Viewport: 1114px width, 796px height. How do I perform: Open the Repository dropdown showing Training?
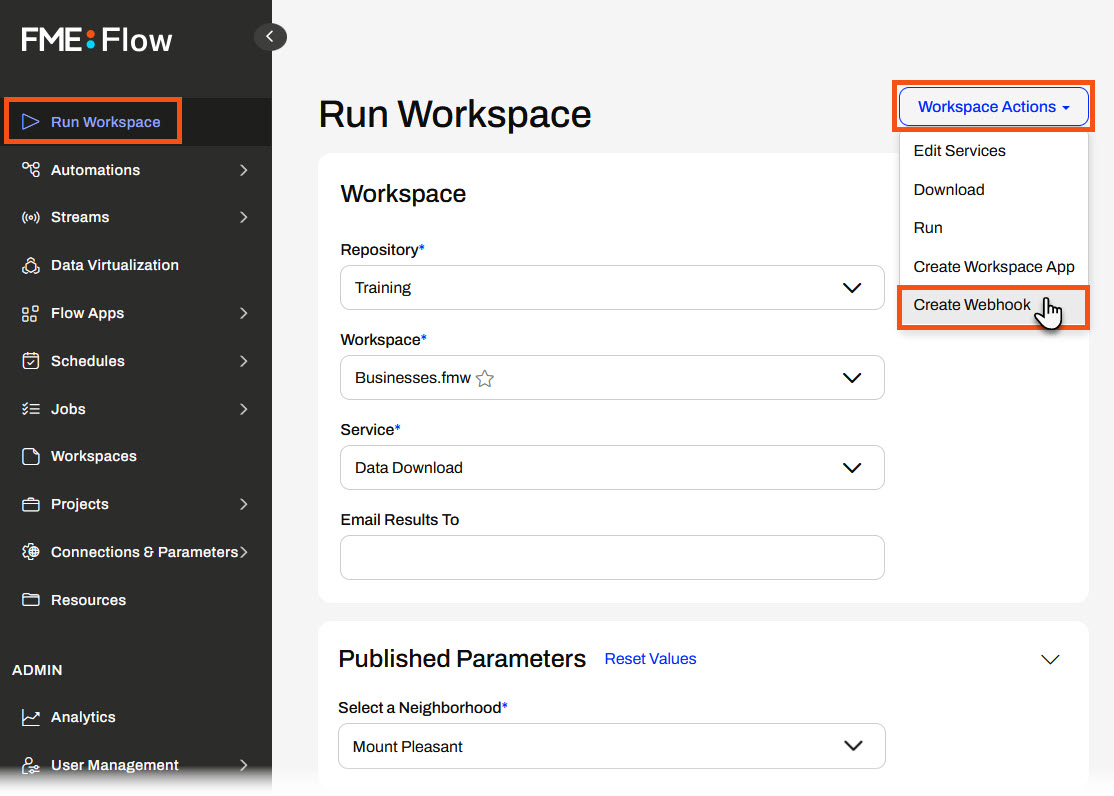612,288
